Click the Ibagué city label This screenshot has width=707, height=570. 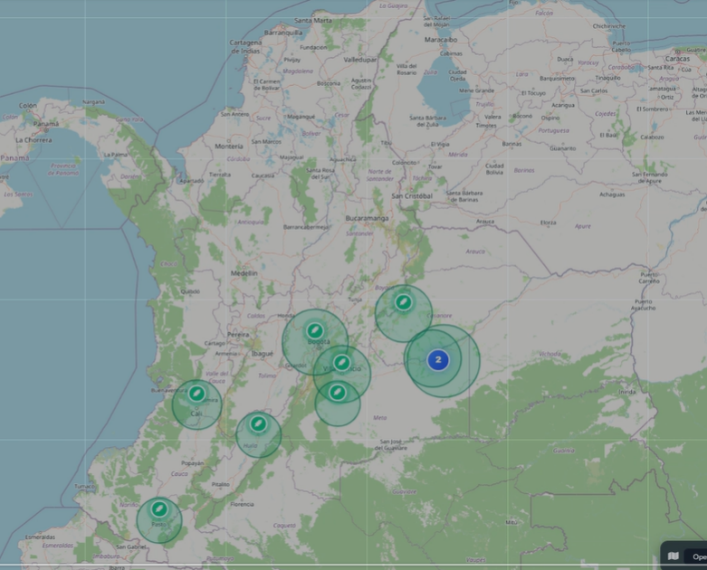click(262, 354)
